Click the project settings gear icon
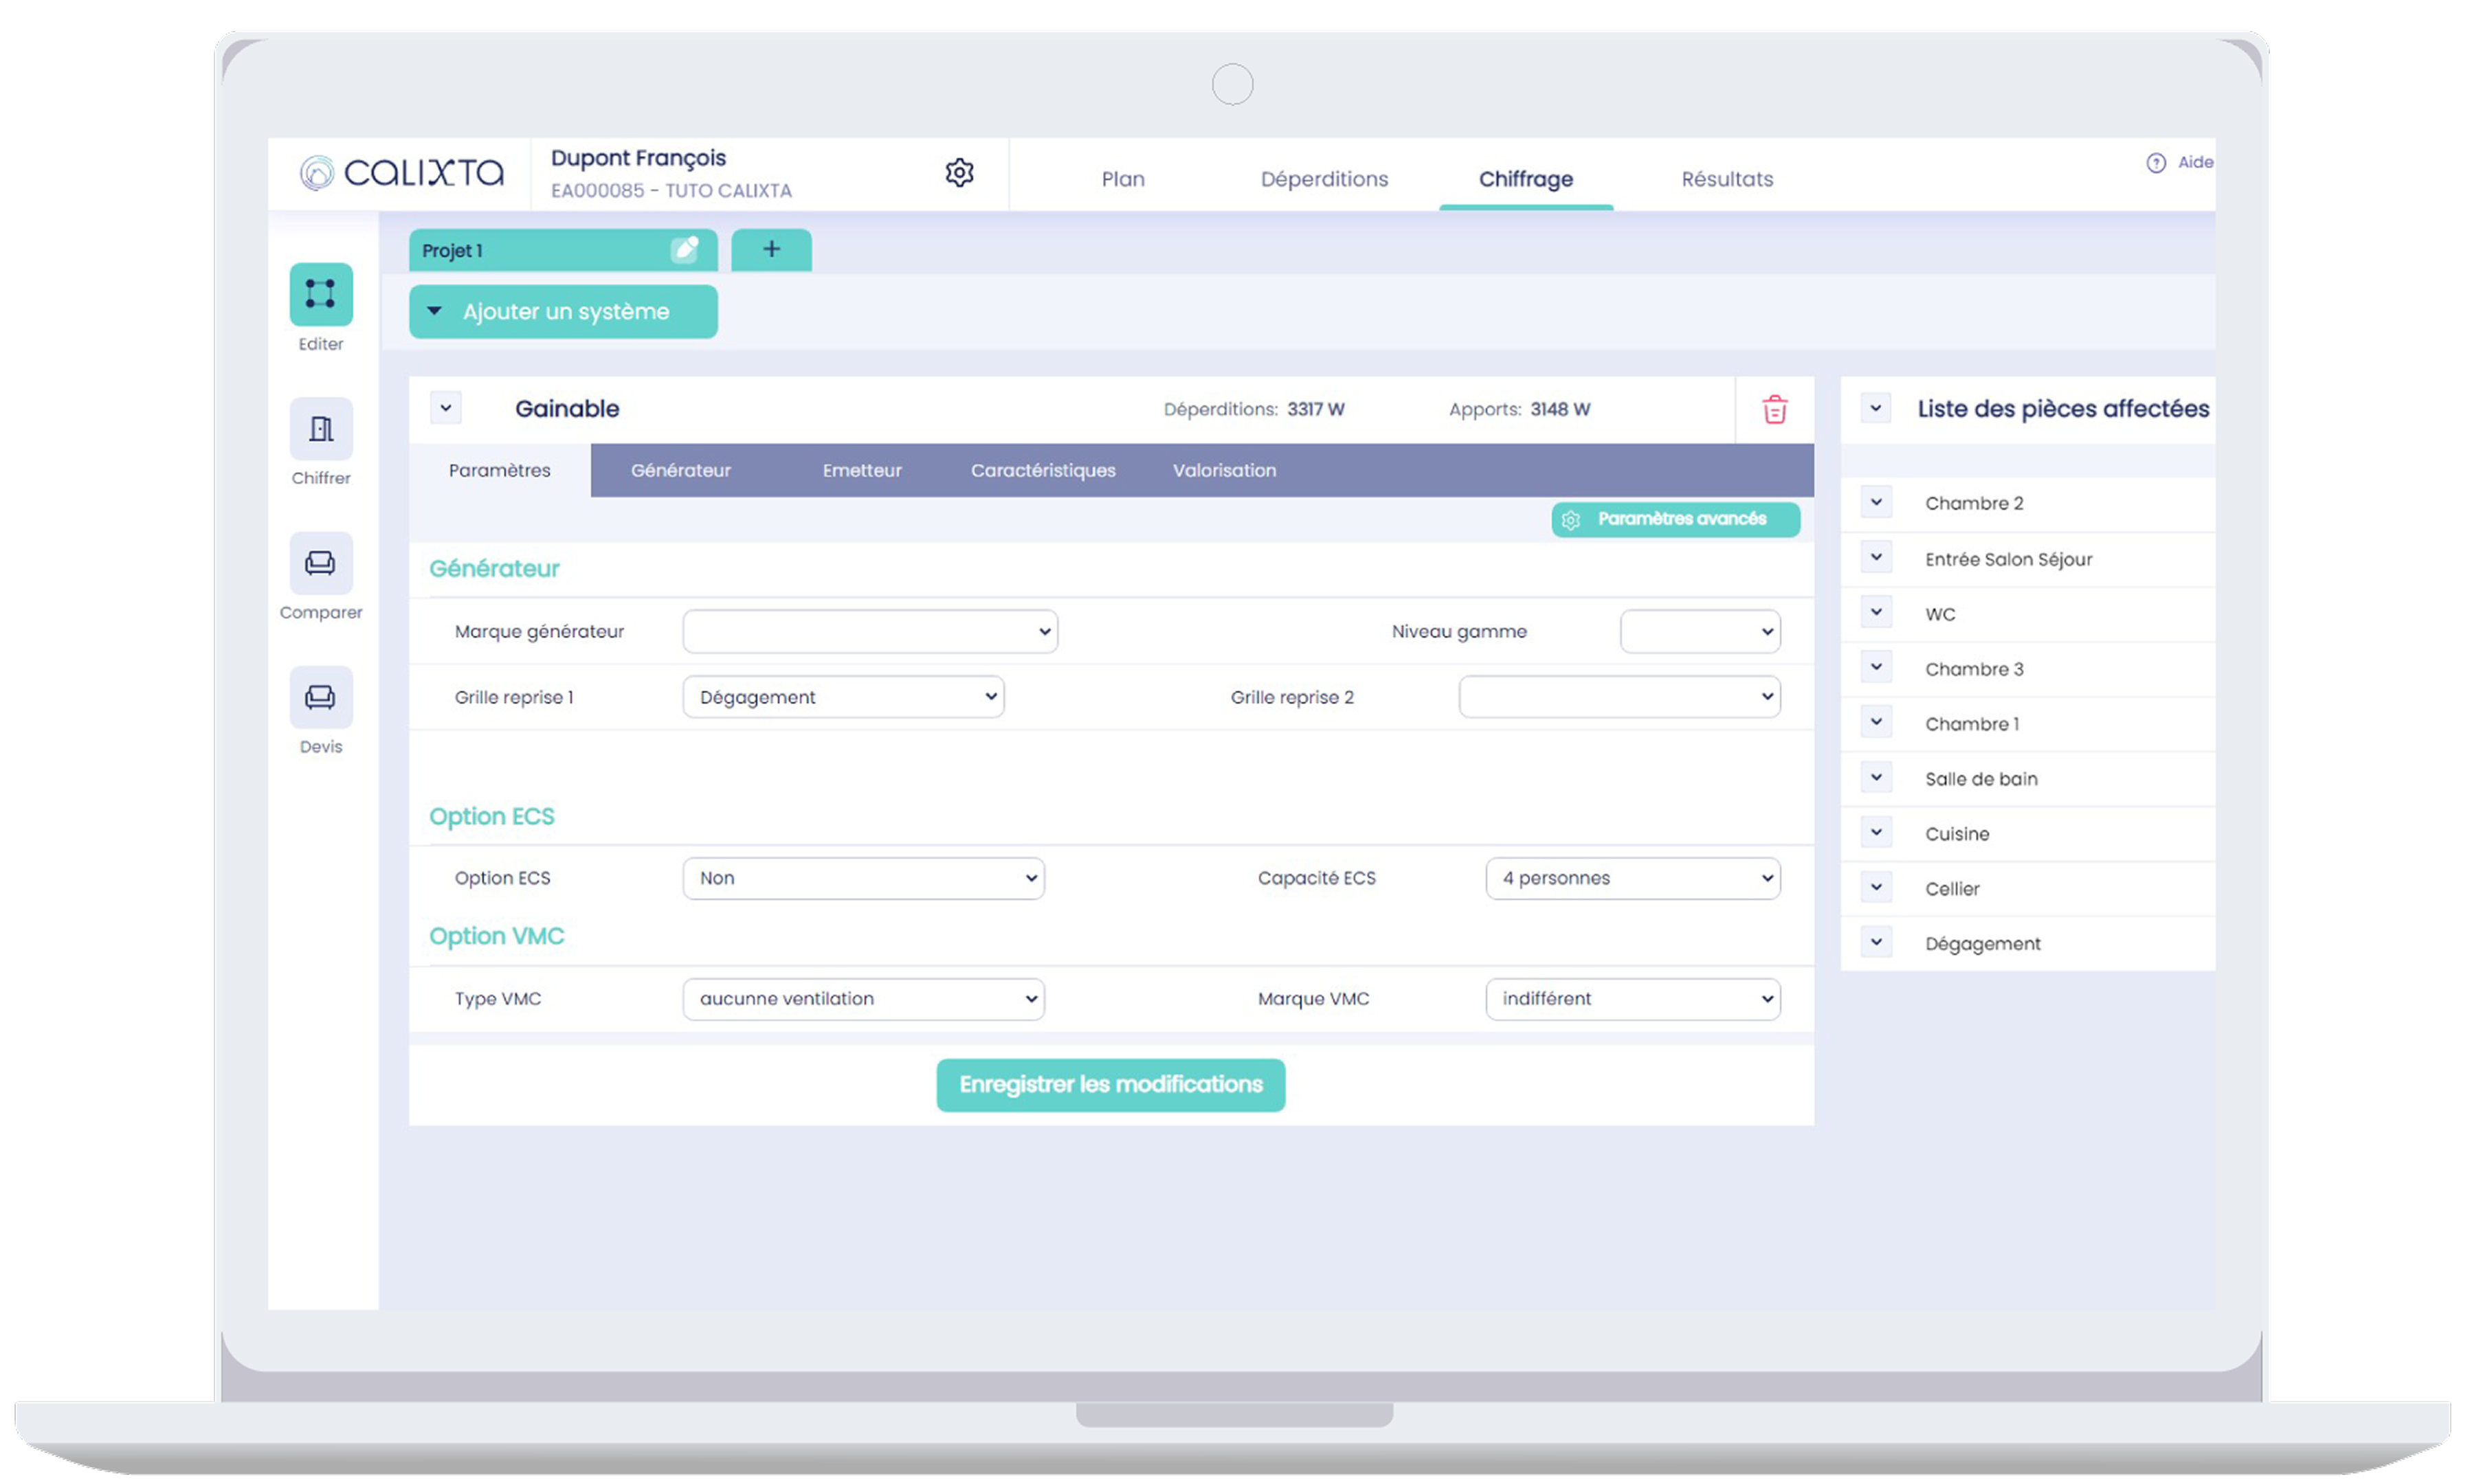Image resolution: width=2481 pixels, height=1484 pixels. coord(959,173)
